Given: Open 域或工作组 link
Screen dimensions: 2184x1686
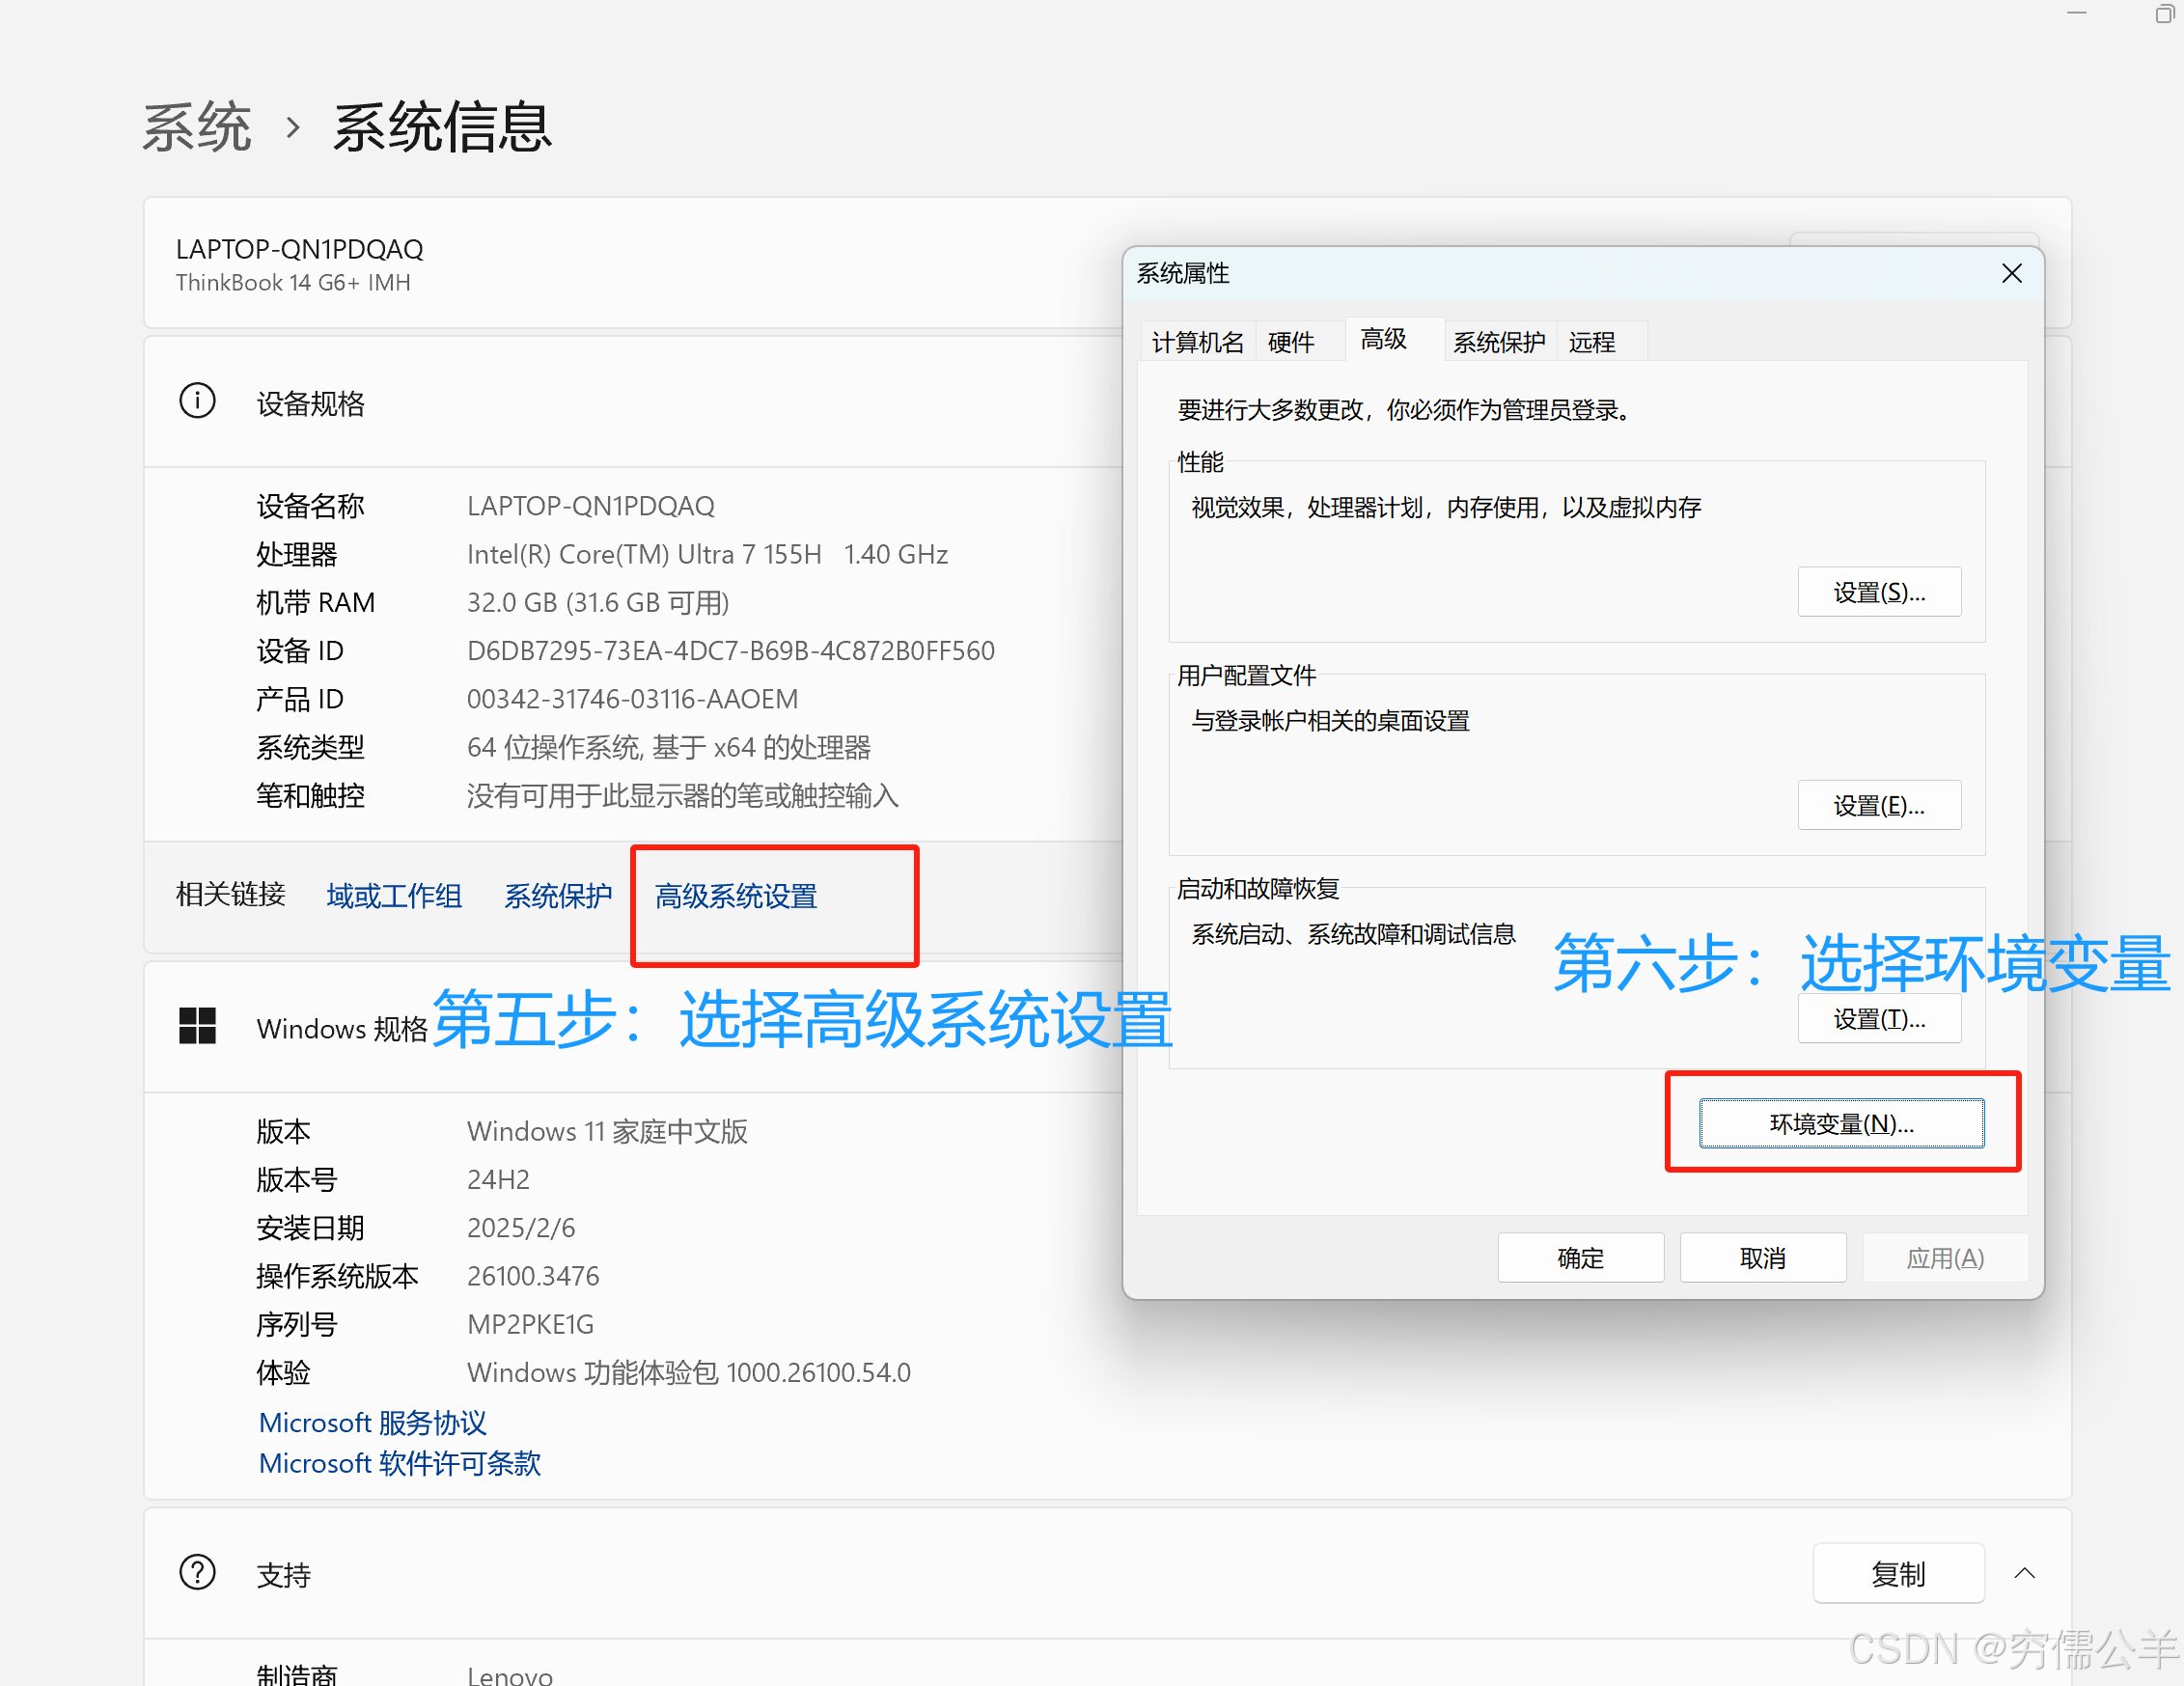Looking at the screenshot, I should coord(394,897).
